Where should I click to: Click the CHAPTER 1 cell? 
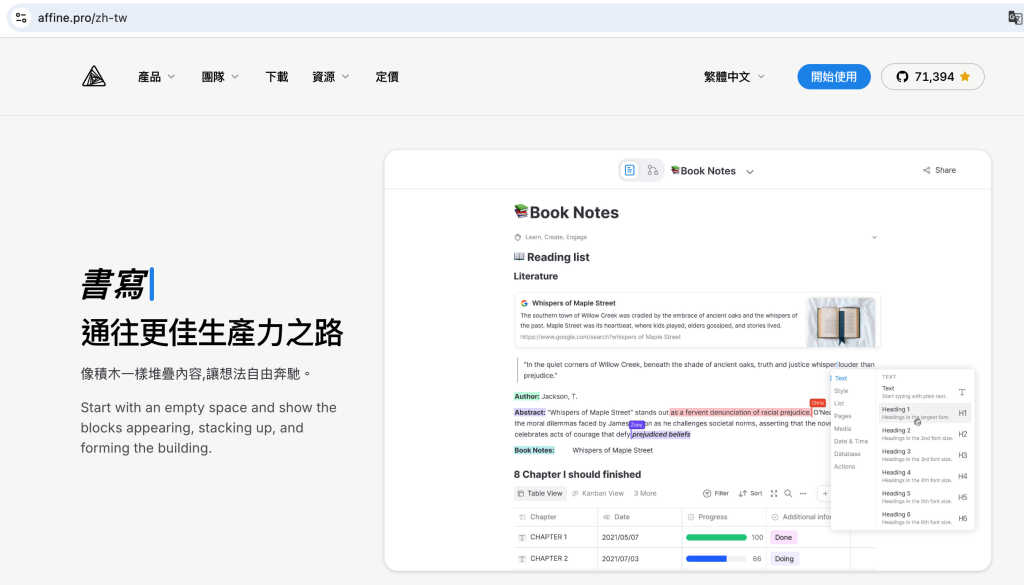click(x=556, y=537)
